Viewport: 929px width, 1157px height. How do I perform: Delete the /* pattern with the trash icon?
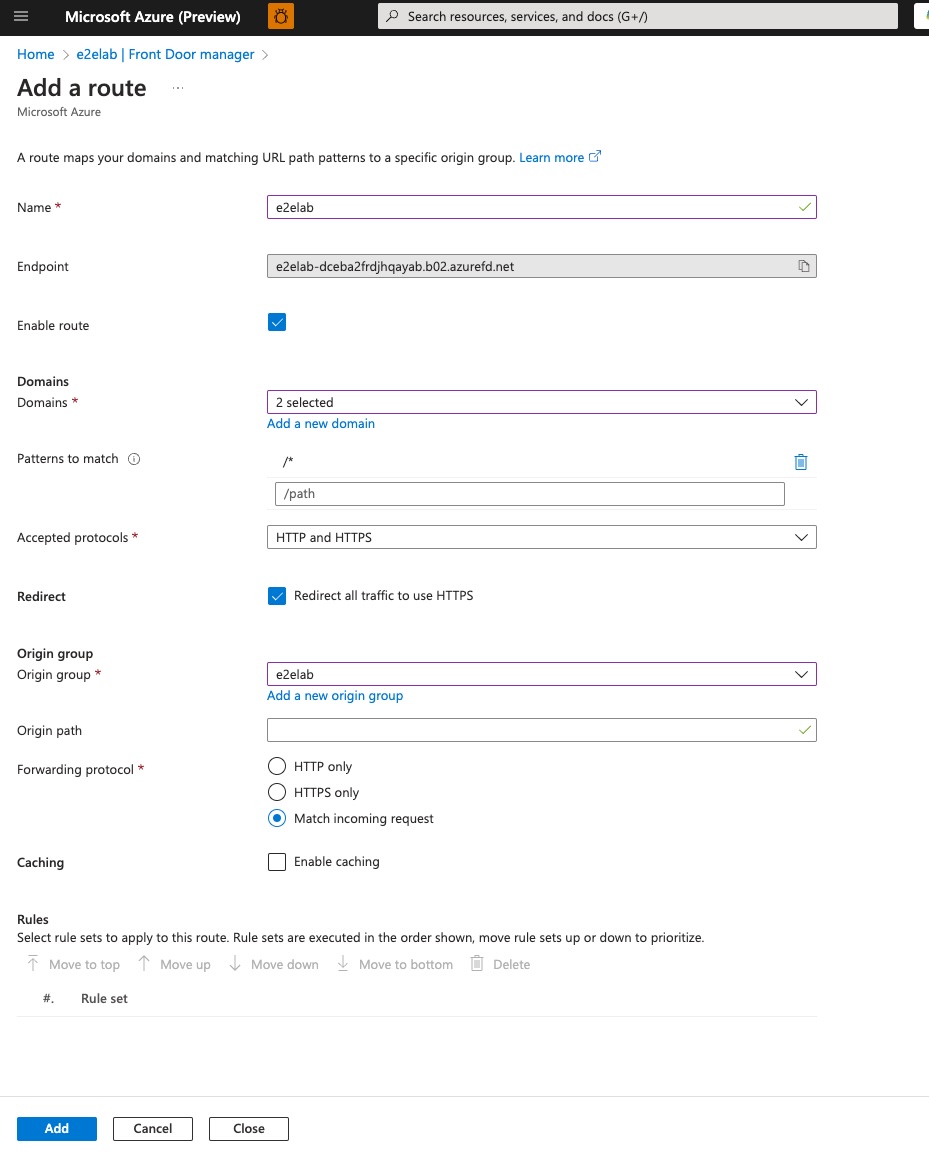(x=800, y=461)
